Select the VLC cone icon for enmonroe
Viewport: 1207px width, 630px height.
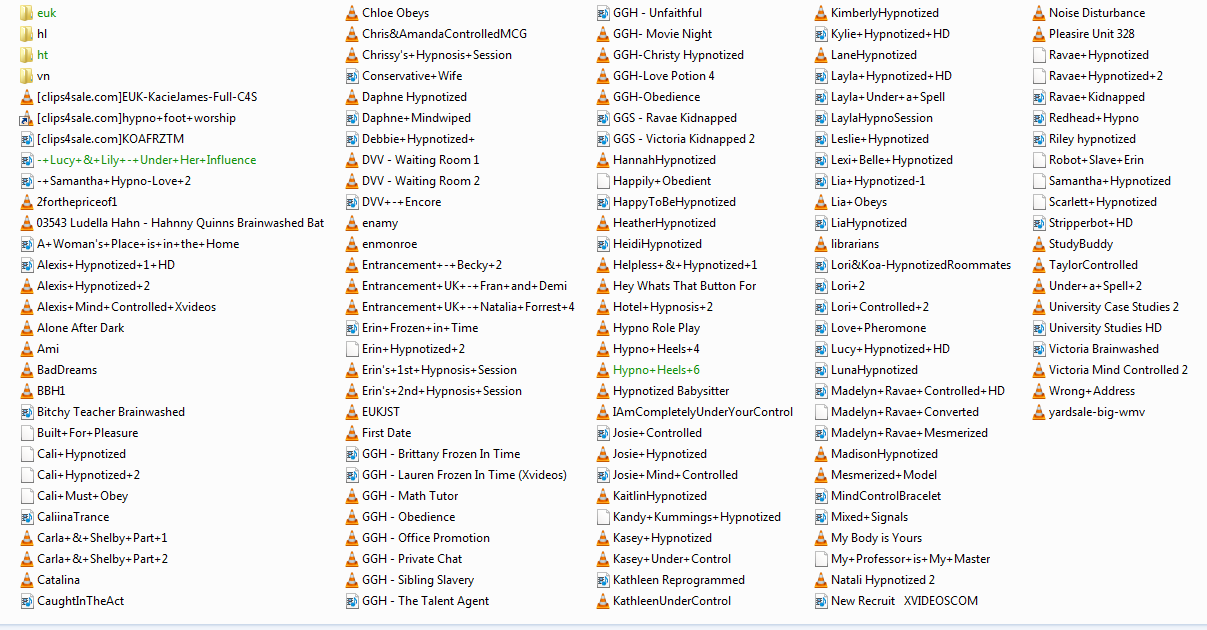pyautogui.click(x=352, y=244)
